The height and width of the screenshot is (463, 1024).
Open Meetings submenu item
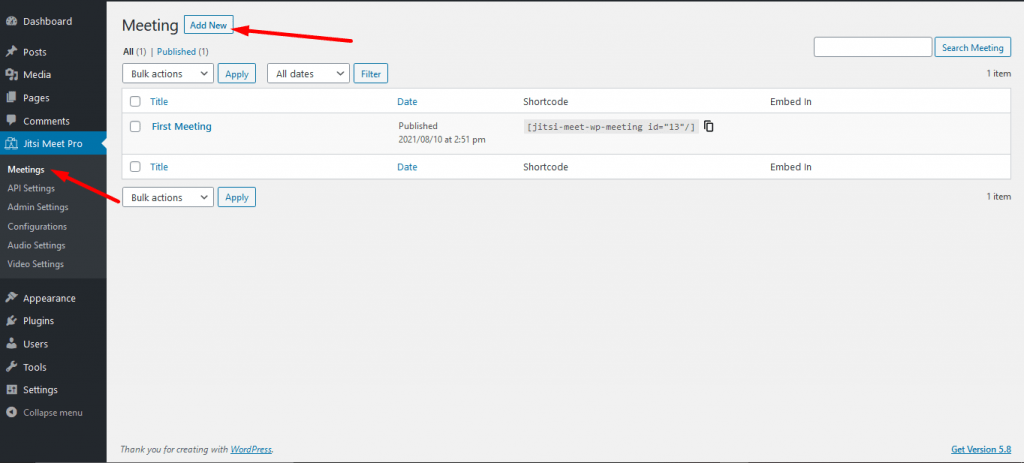26,170
